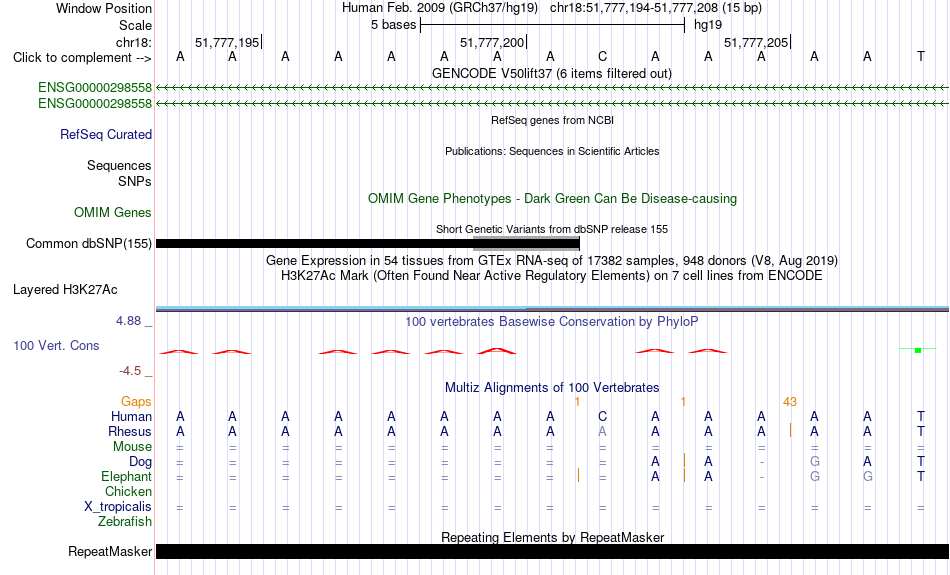Open the OMIM Gene Phenotypes track title
This screenshot has height=575, width=950.
[552, 198]
